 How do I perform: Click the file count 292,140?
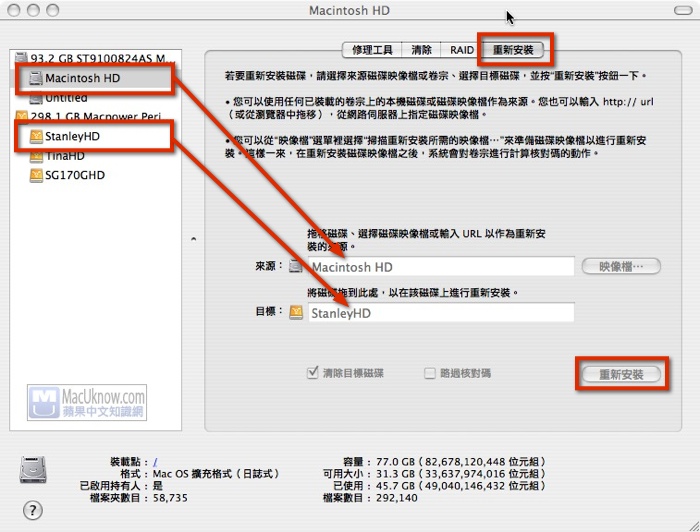tap(396, 498)
